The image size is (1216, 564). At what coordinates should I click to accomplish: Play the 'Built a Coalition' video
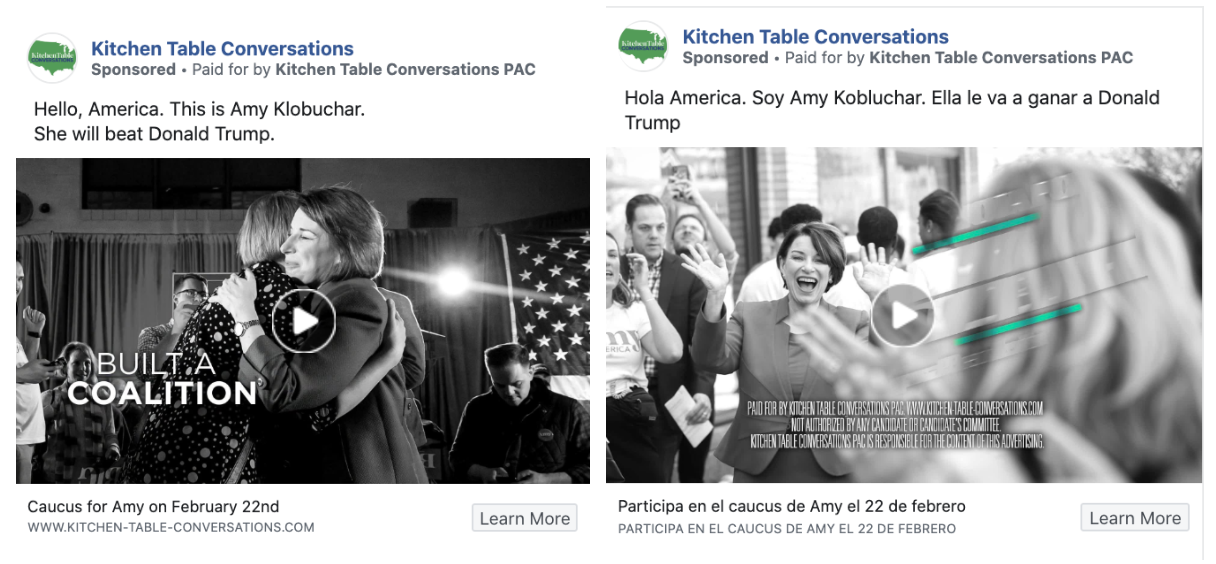point(304,321)
